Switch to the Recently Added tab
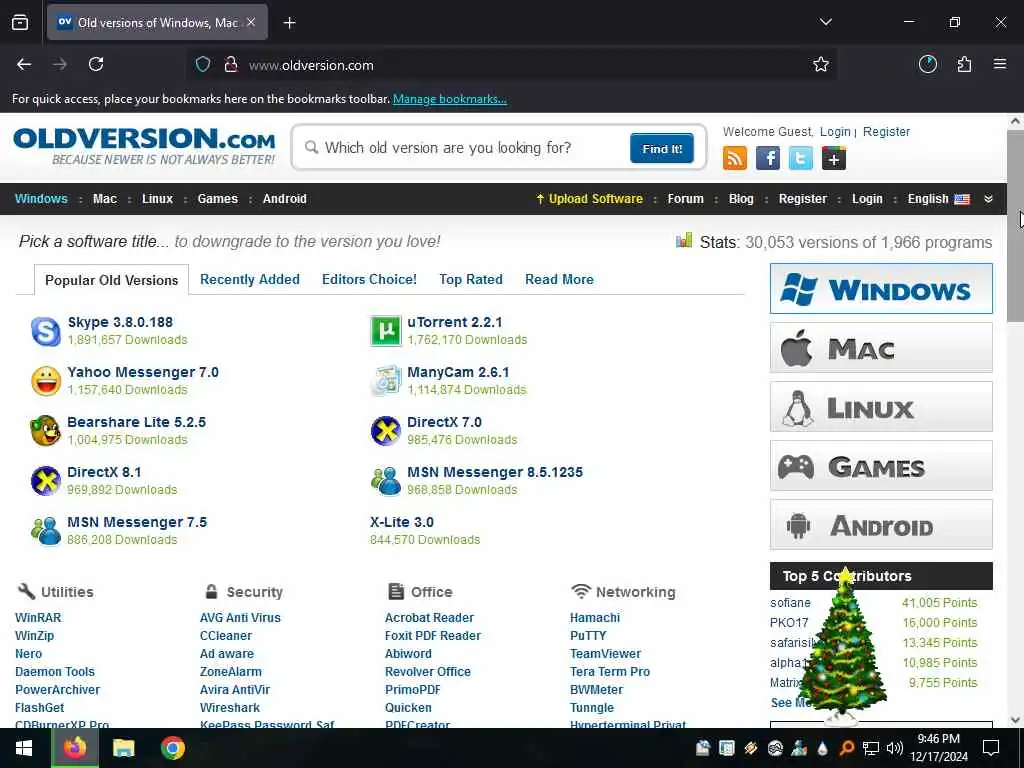 tap(249, 280)
